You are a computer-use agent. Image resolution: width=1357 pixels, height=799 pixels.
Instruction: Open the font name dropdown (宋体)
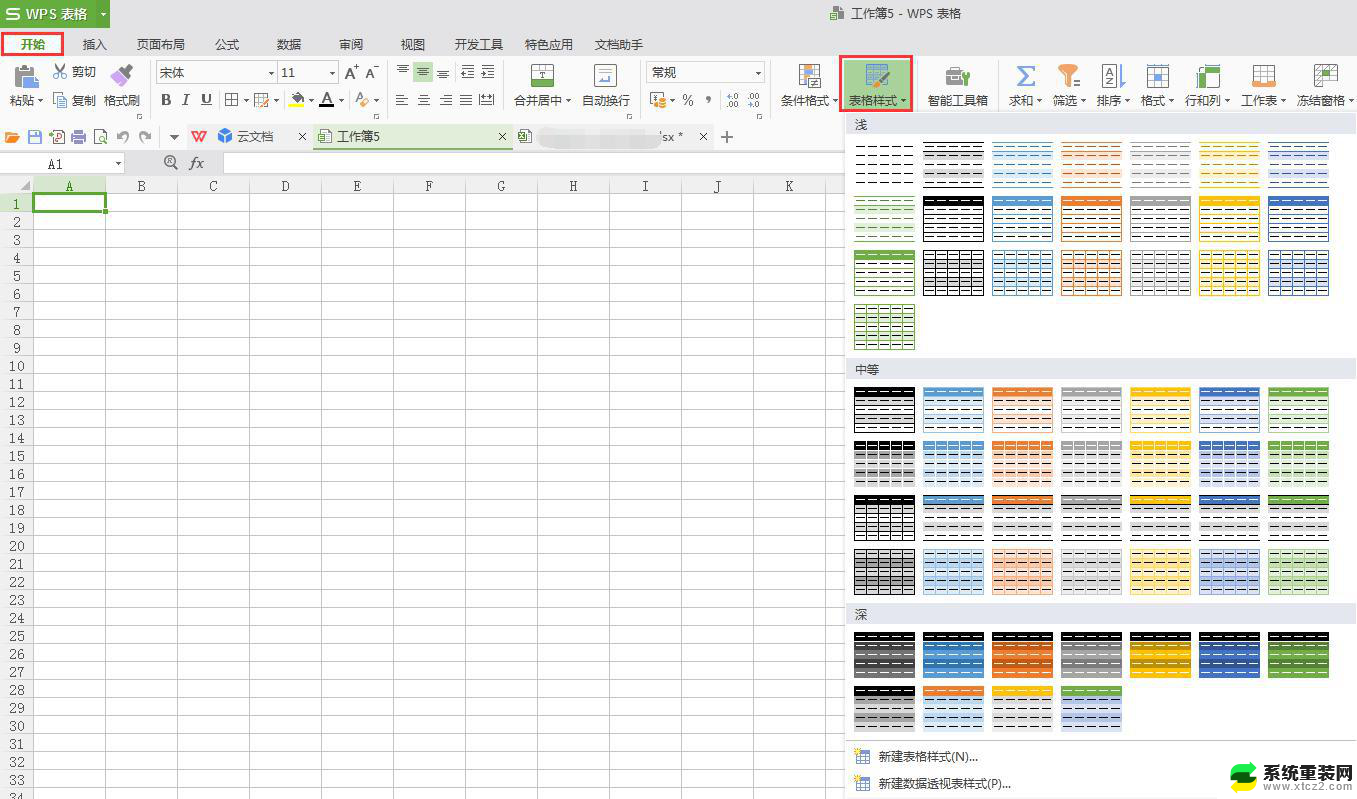tap(270, 73)
